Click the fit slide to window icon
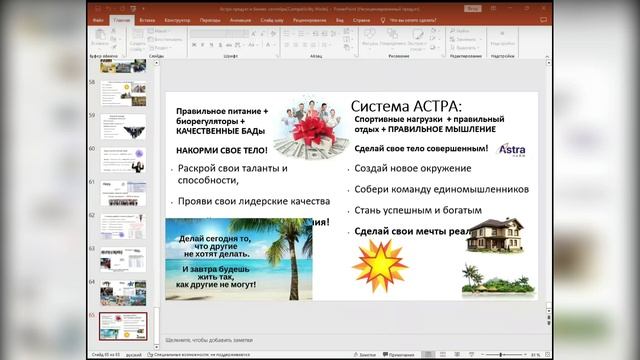The width and height of the screenshot is (640, 360). pyautogui.click(x=547, y=355)
